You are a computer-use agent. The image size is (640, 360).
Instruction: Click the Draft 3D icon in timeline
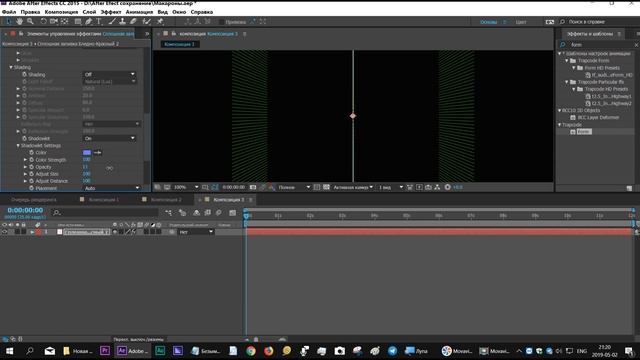[x=182, y=213]
